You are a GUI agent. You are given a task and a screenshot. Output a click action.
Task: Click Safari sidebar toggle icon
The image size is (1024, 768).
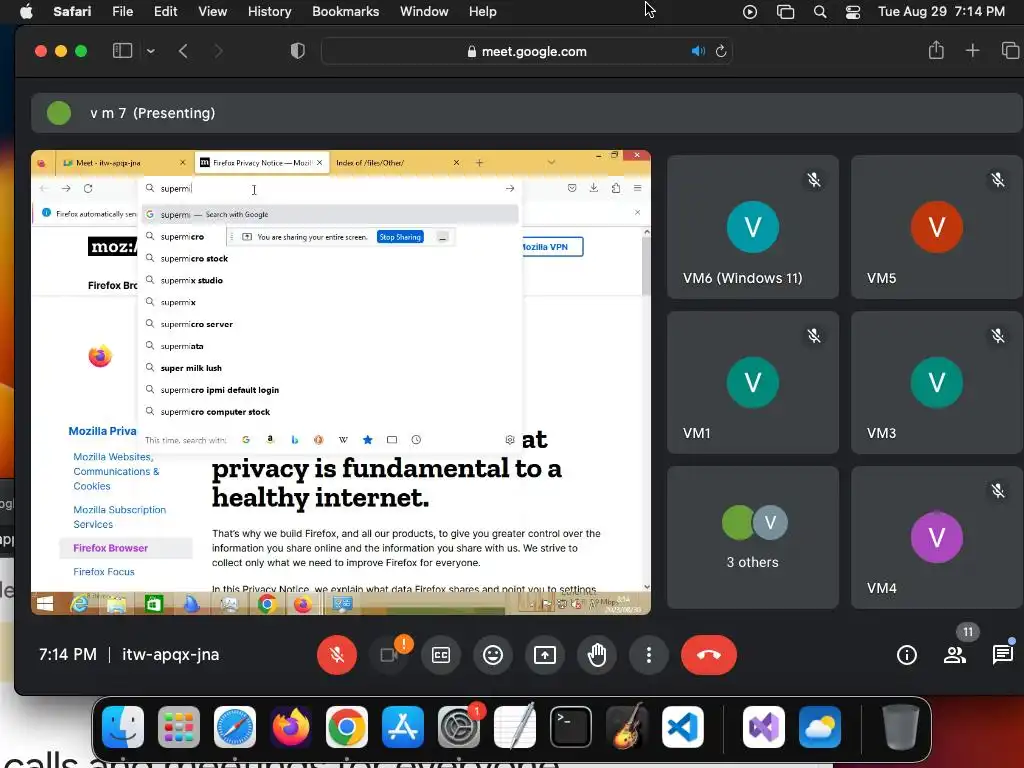point(122,51)
